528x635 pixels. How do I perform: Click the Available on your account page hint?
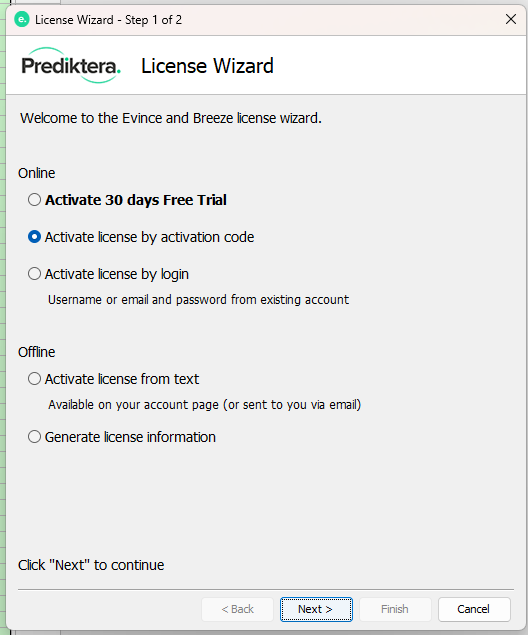point(204,405)
